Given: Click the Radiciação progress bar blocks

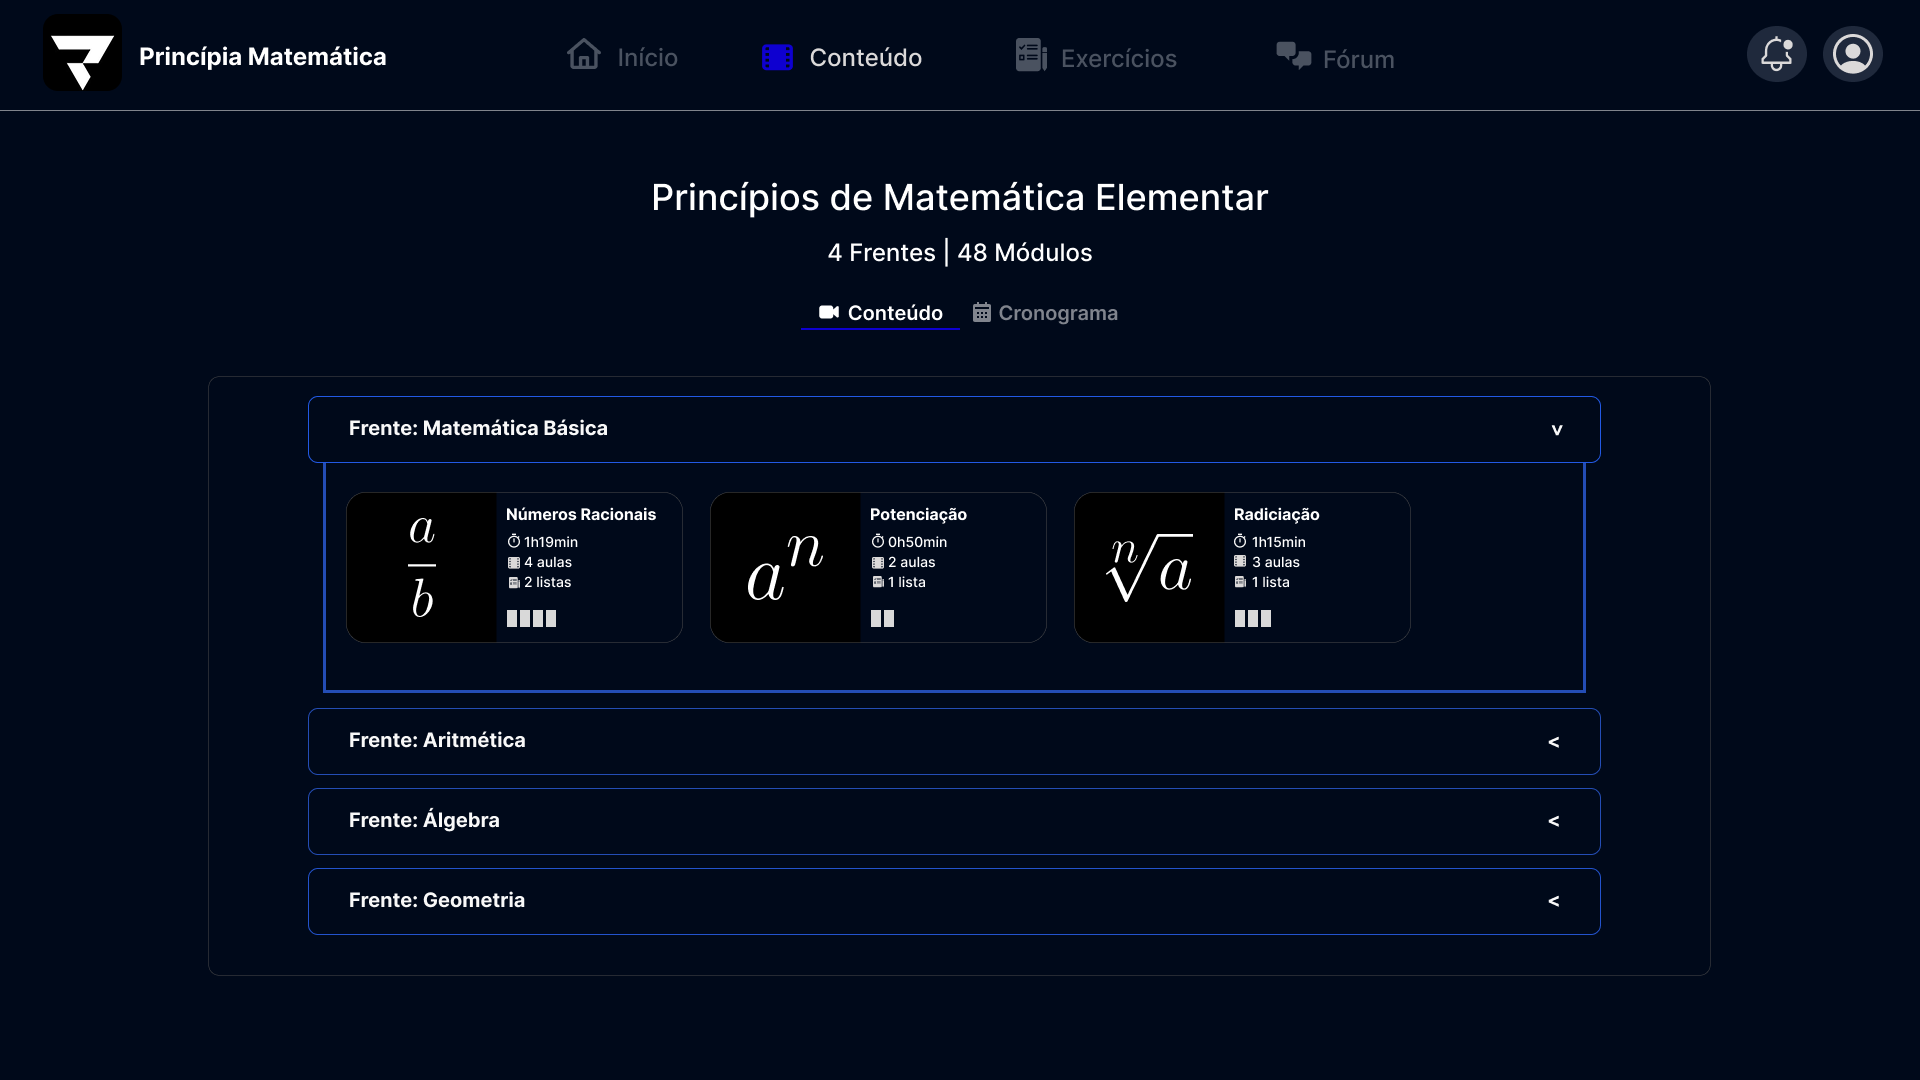Looking at the screenshot, I should click(1253, 618).
